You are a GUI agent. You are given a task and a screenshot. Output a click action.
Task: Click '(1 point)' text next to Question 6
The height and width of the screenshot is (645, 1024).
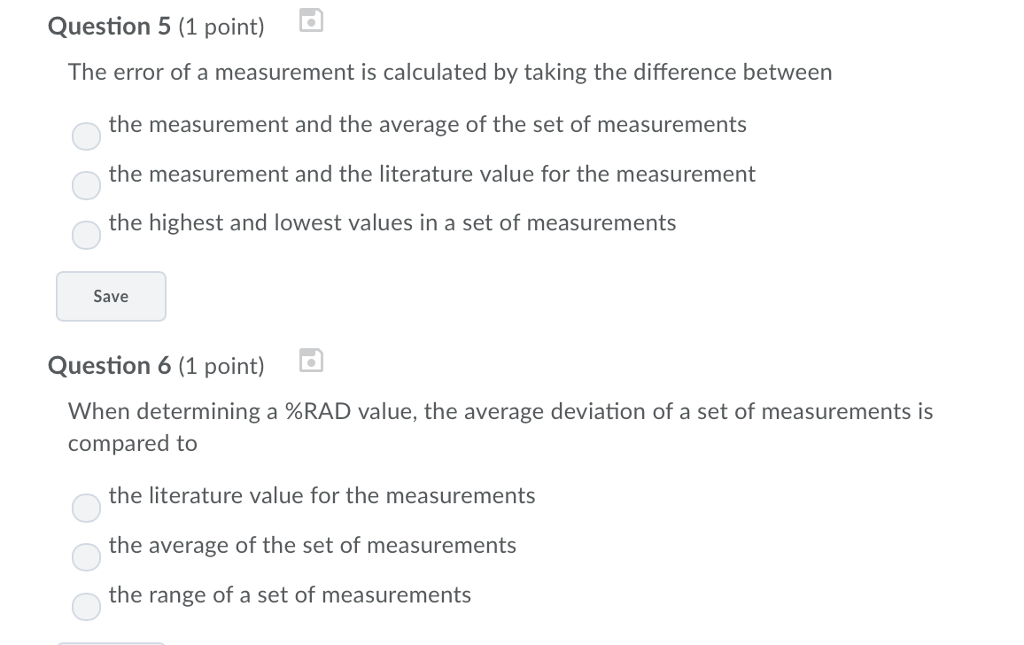221,367
